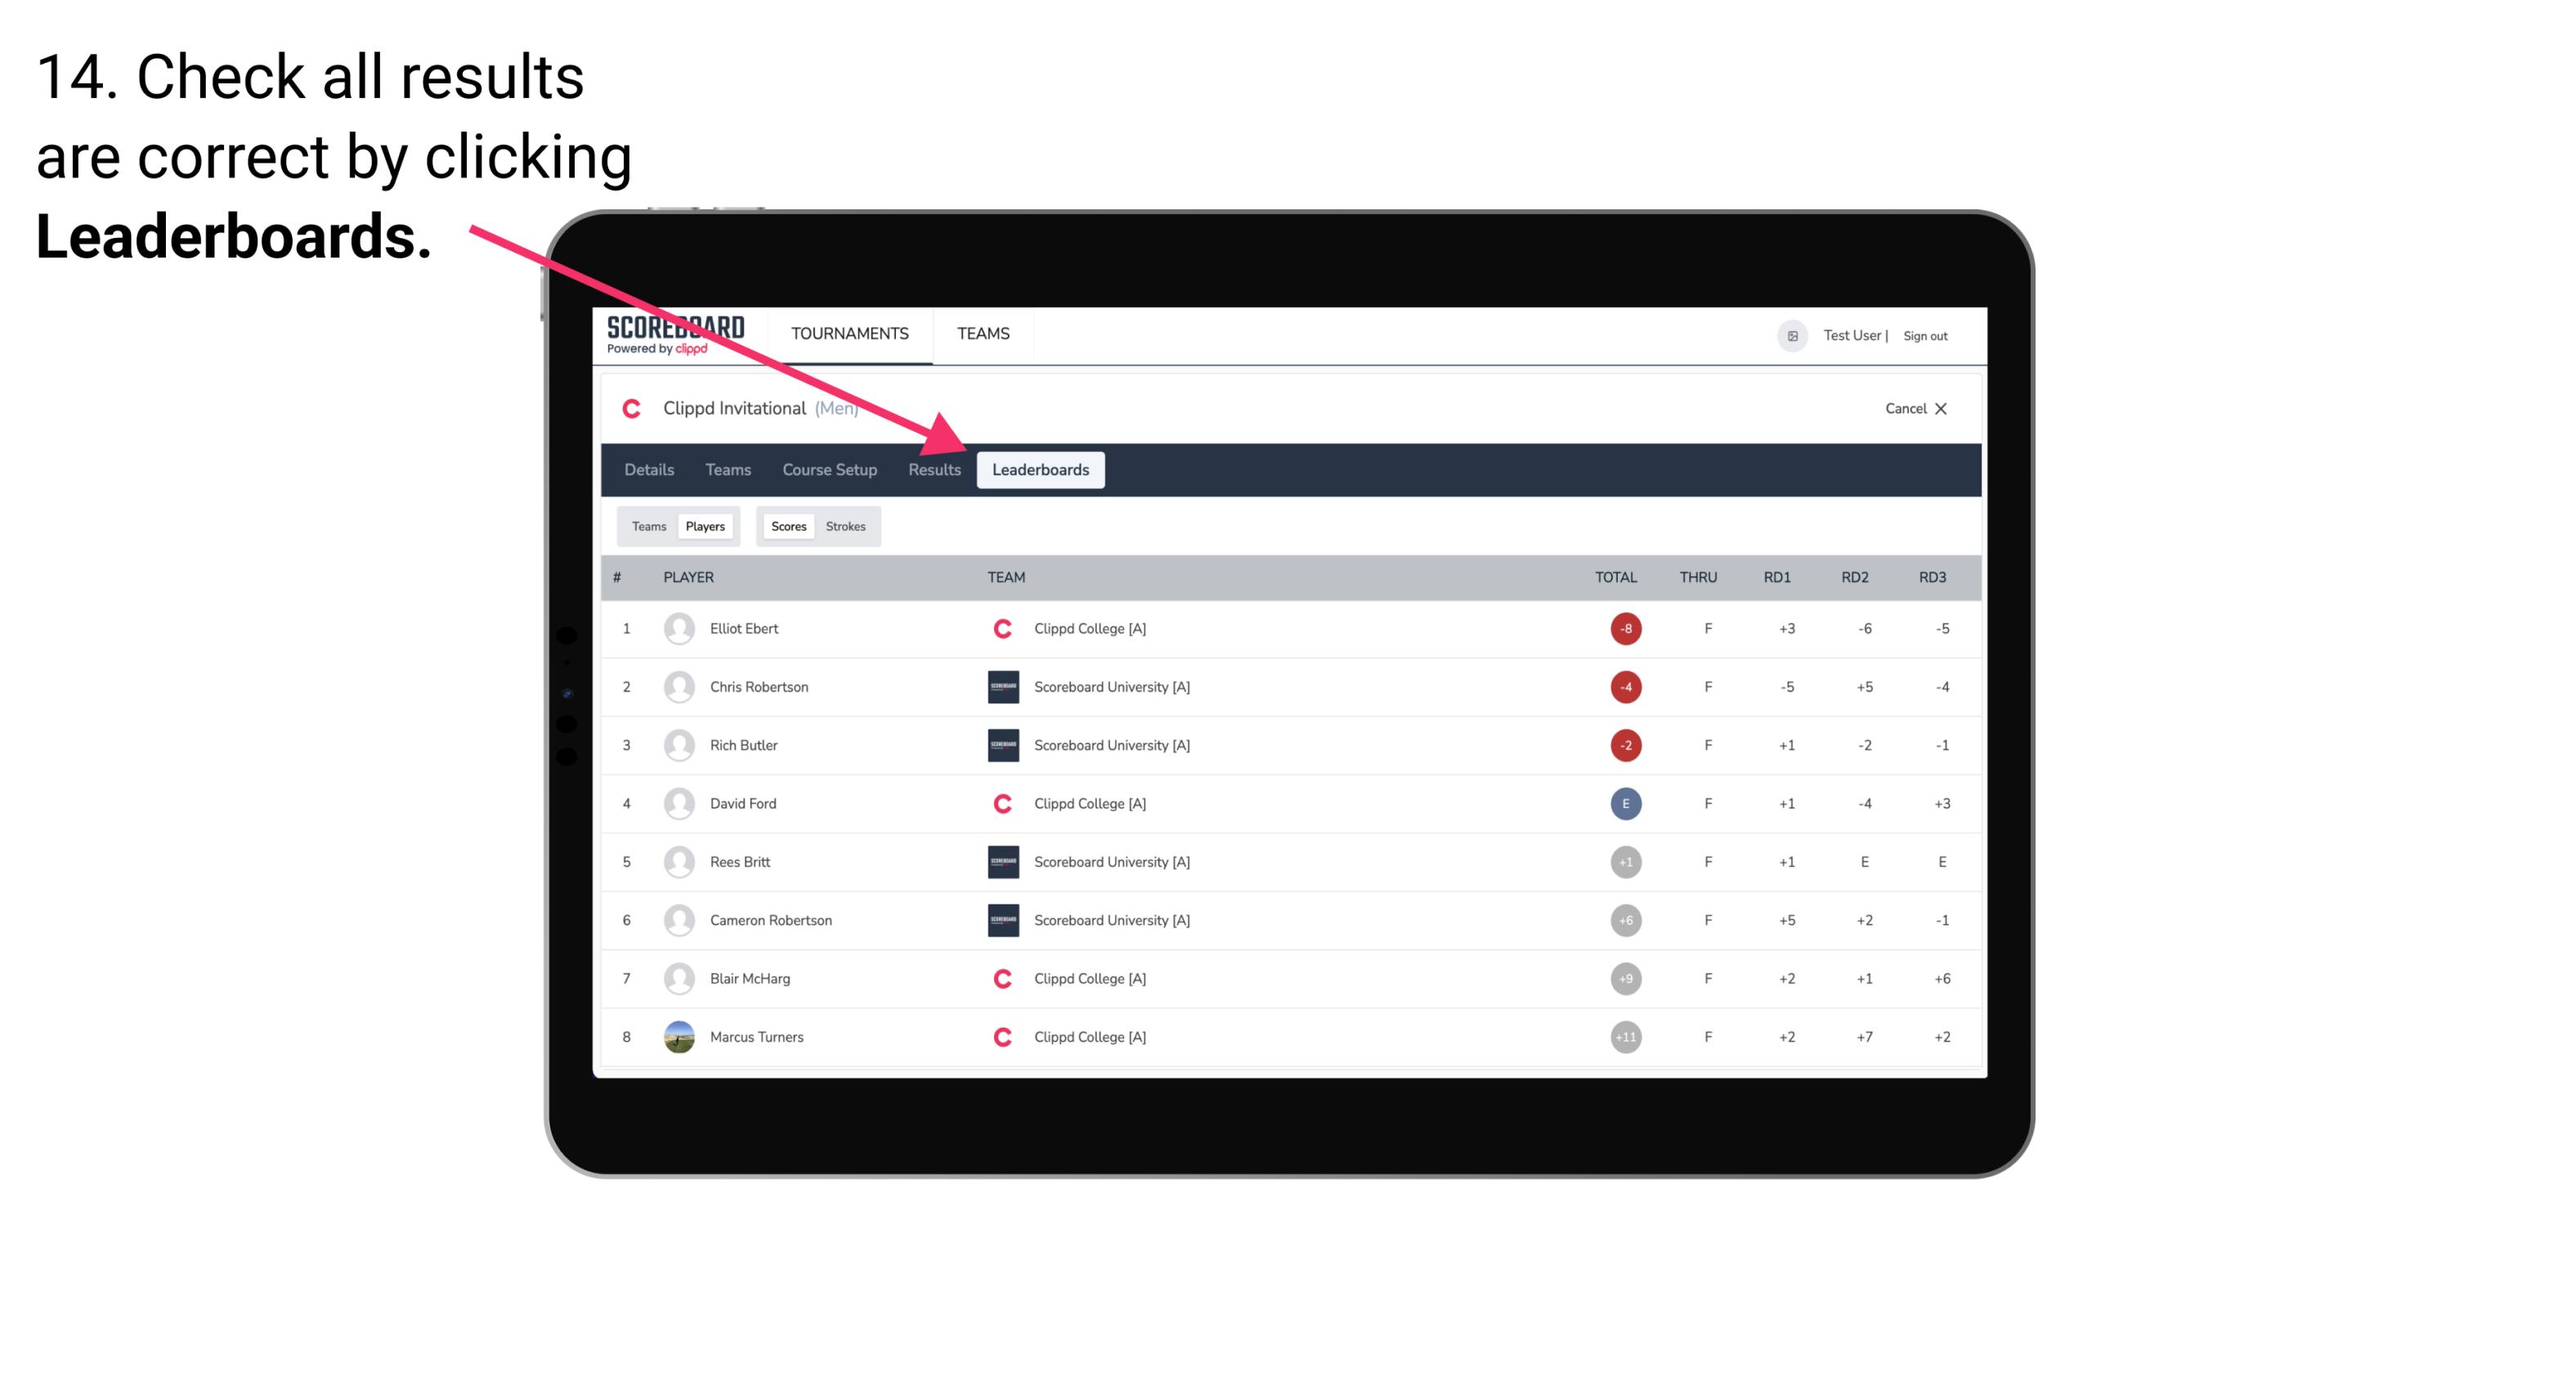Select the Players filter toggle button
Viewport: 2576px width, 1386px height.
click(x=703, y=526)
